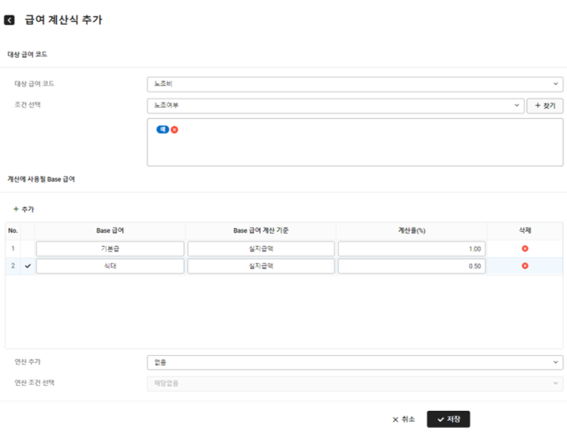Click the 저장 save button
This screenshot has height=438, width=567.
448,419
